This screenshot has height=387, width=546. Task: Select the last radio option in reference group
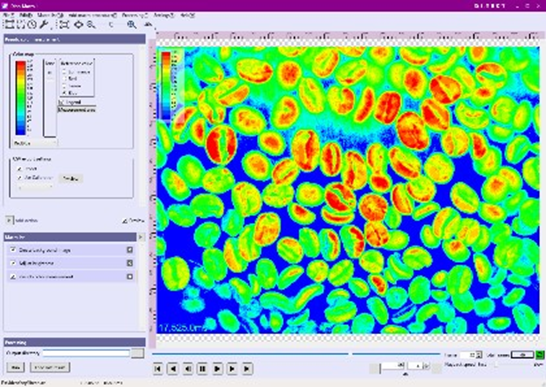64,93
